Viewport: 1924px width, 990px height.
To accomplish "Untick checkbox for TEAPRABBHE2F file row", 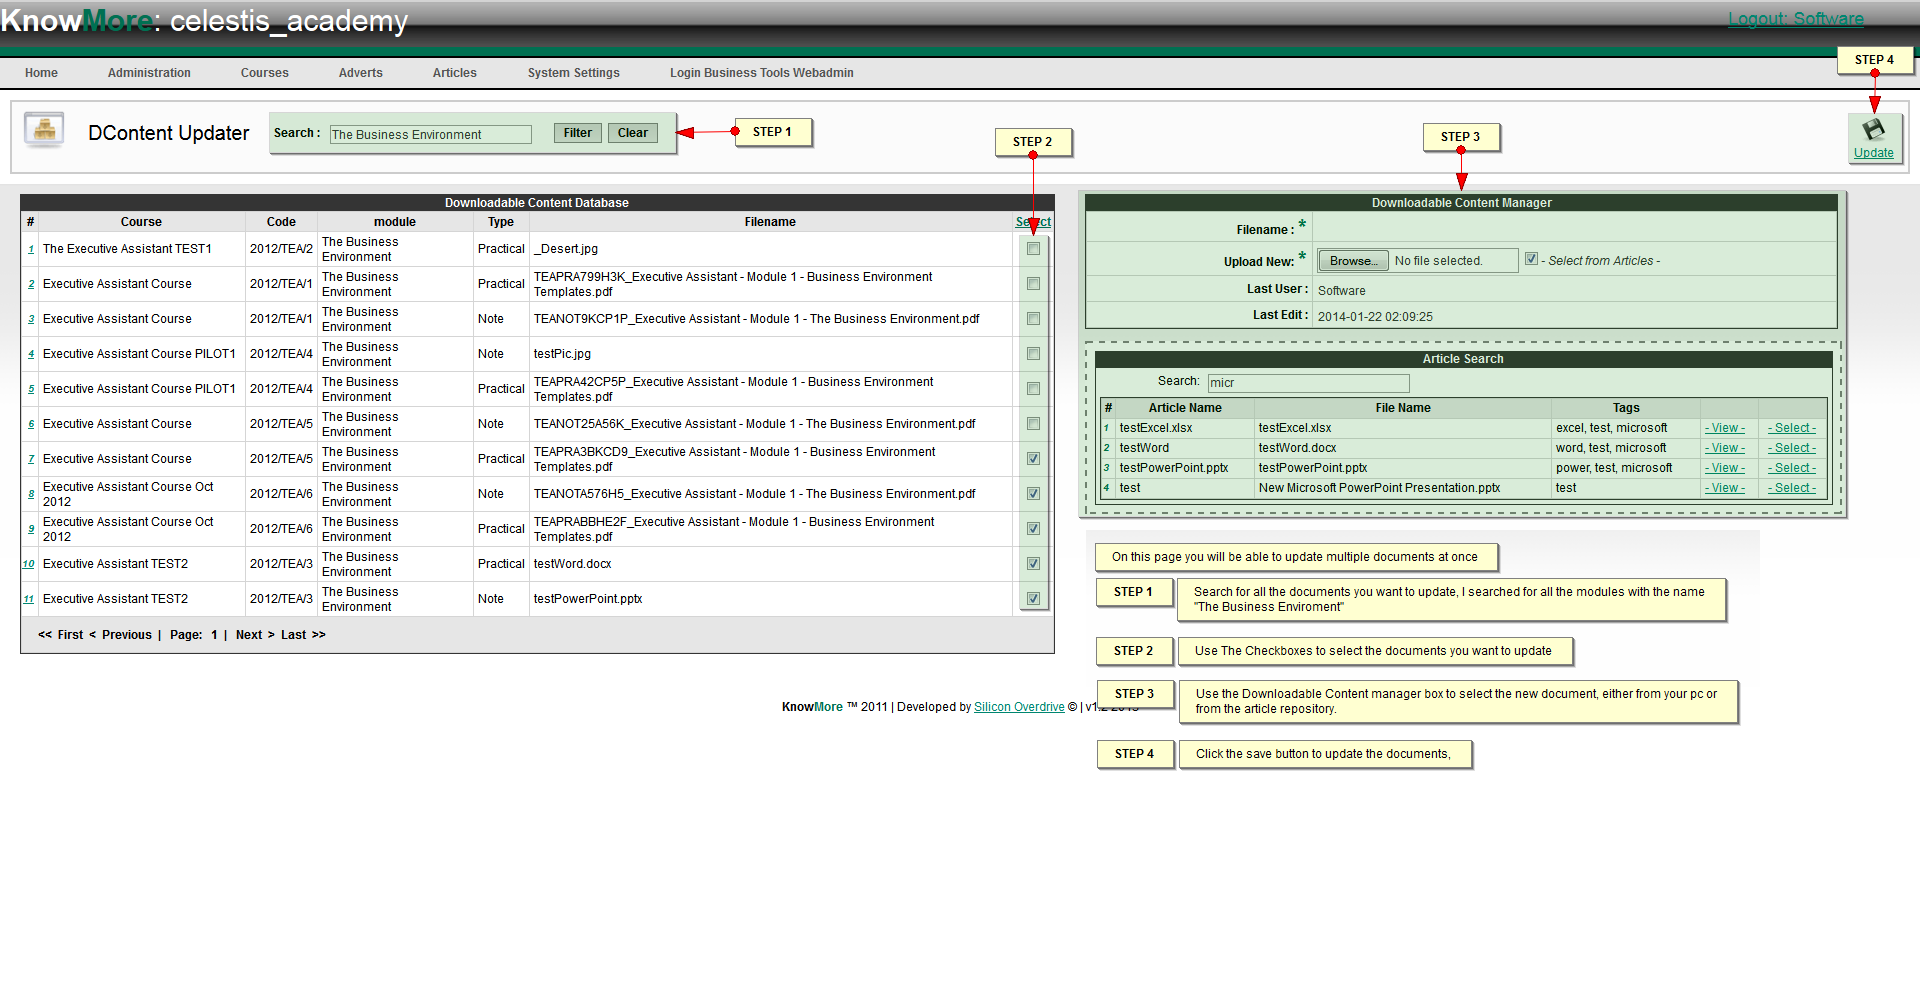I will pyautogui.click(x=1033, y=529).
